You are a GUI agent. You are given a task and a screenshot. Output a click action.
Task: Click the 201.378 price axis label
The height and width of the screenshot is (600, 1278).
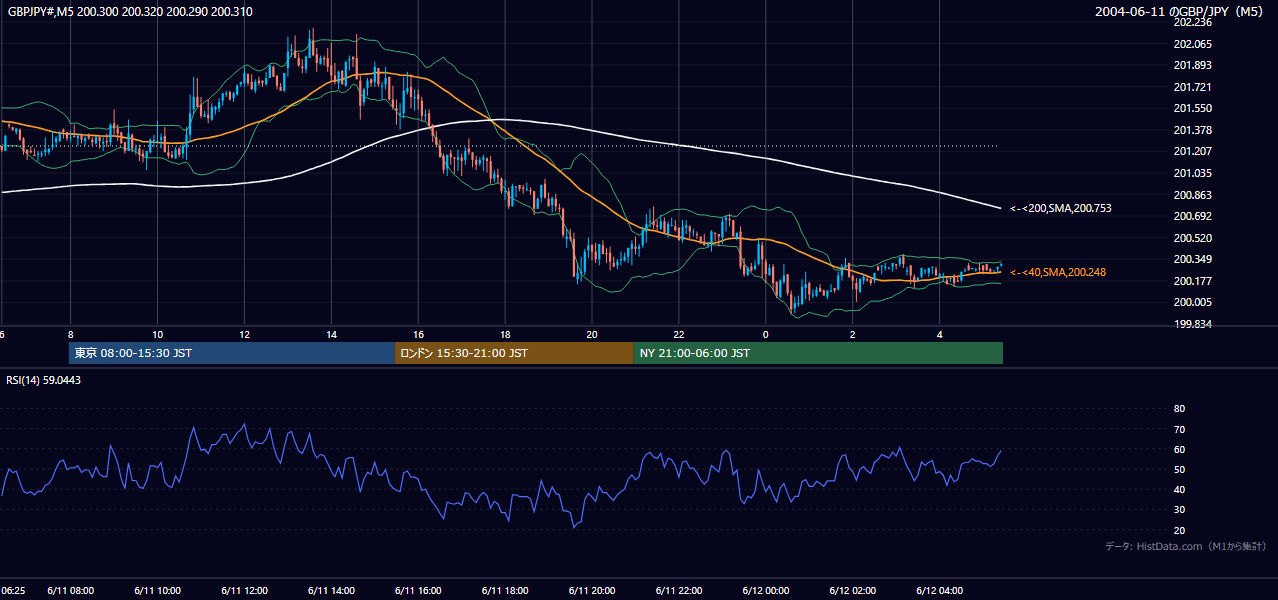(1192, 130)
